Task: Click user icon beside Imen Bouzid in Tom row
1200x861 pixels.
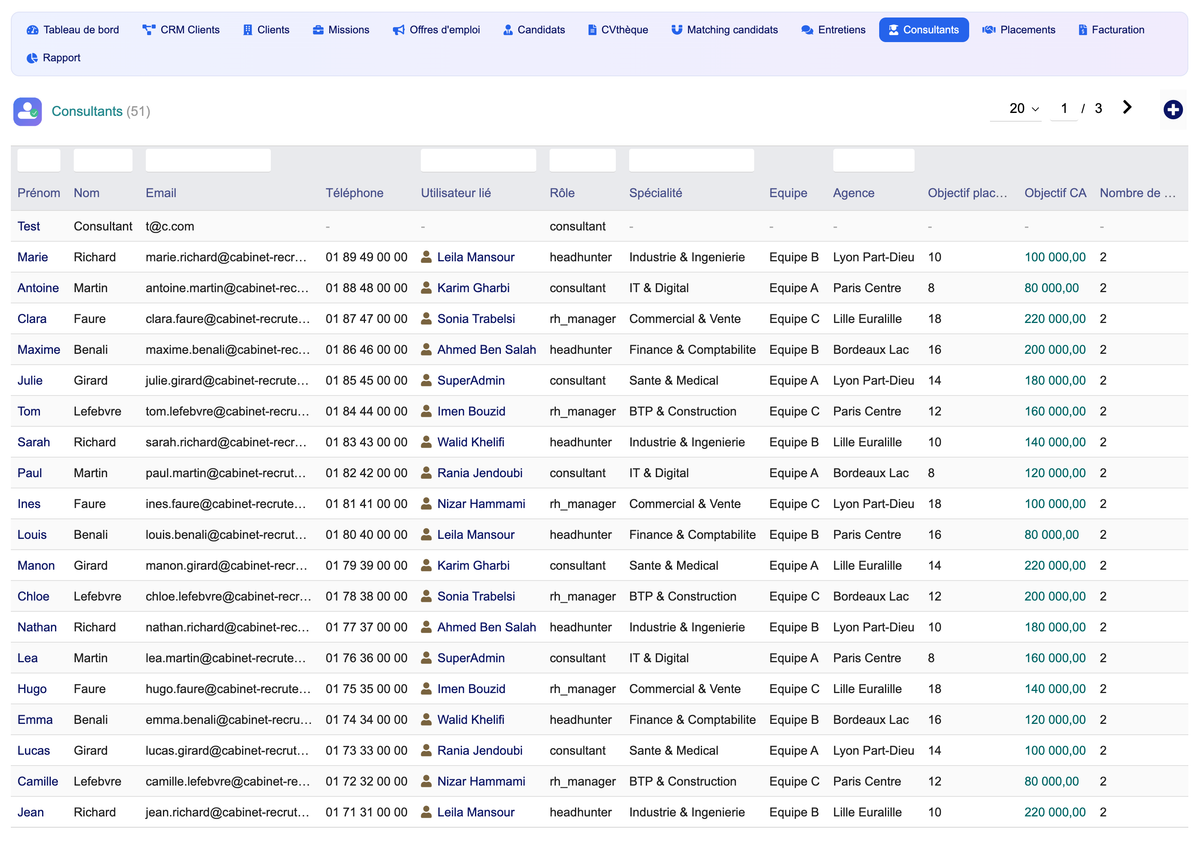Action: [427, 411]
